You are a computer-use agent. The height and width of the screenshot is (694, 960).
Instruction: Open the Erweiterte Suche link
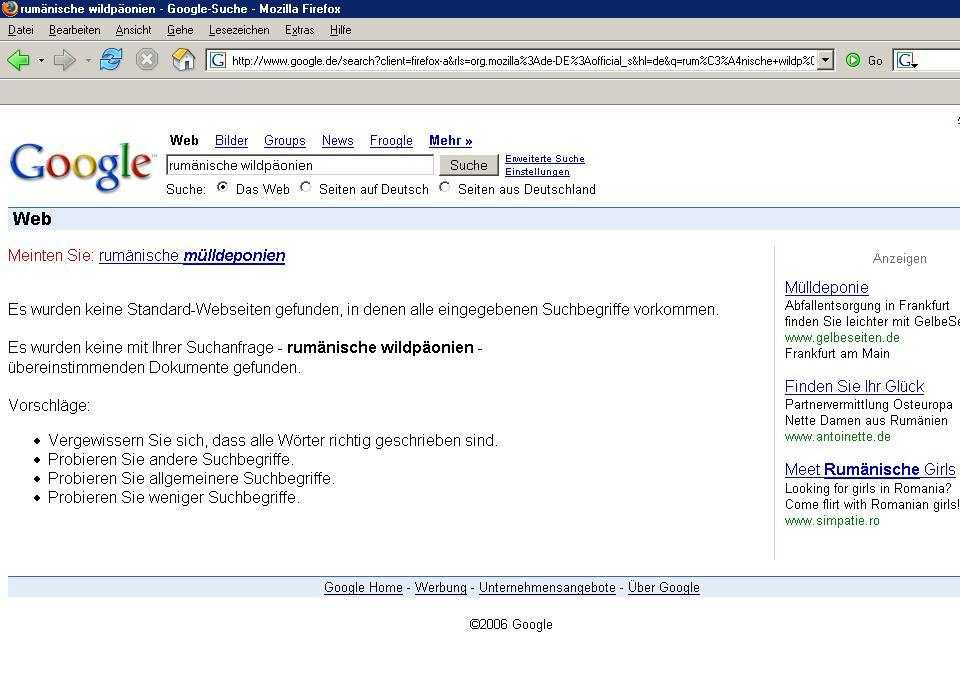point(545,159)
